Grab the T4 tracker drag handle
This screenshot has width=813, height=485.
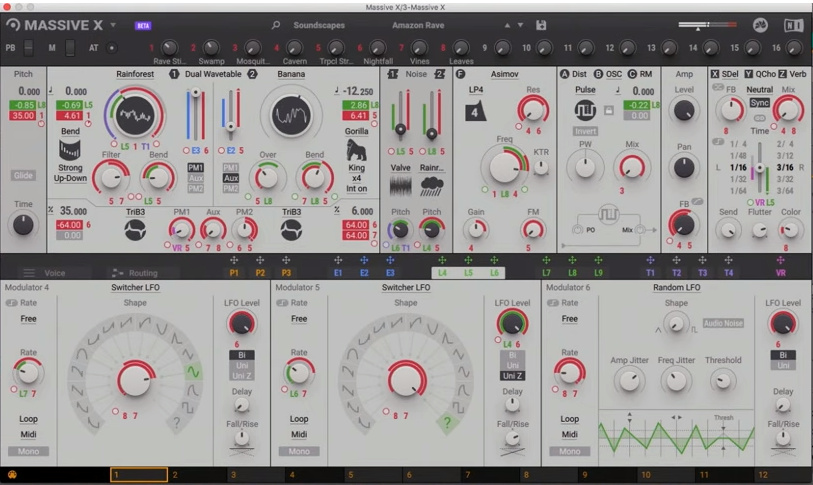[728, 260]
